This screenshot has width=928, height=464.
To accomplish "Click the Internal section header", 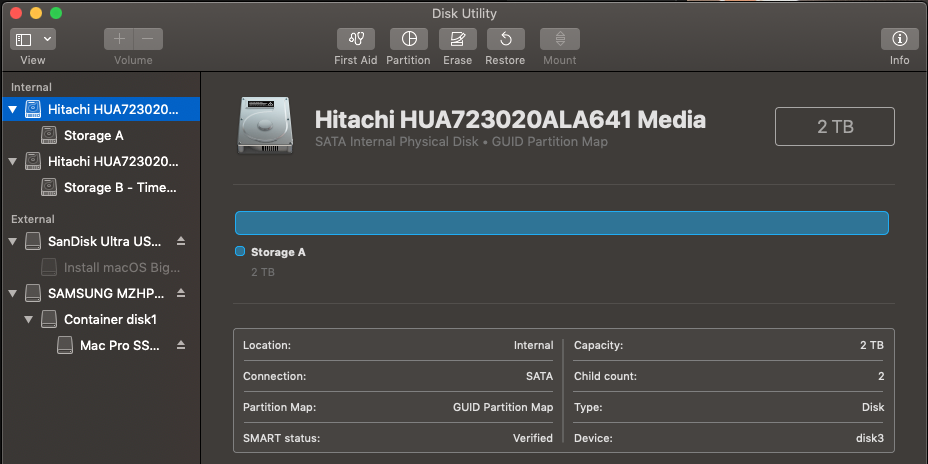I will pos(31,87).
